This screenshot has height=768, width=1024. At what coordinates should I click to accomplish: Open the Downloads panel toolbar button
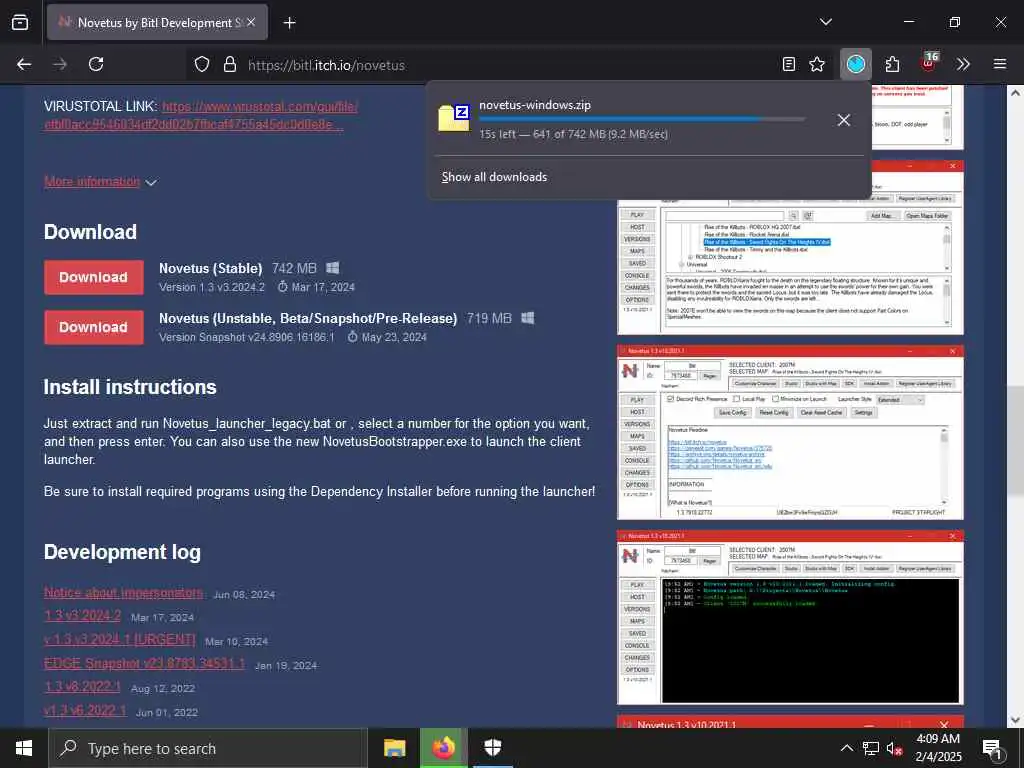click(856, 65)
